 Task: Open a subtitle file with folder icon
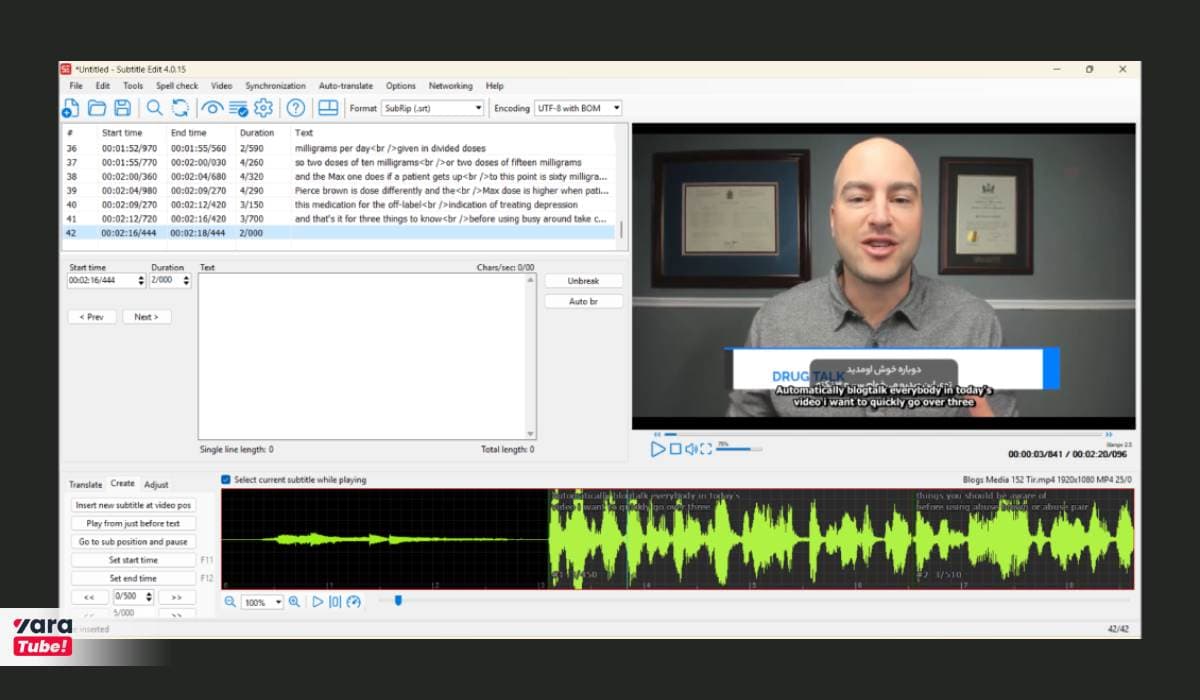coord(97,108)
